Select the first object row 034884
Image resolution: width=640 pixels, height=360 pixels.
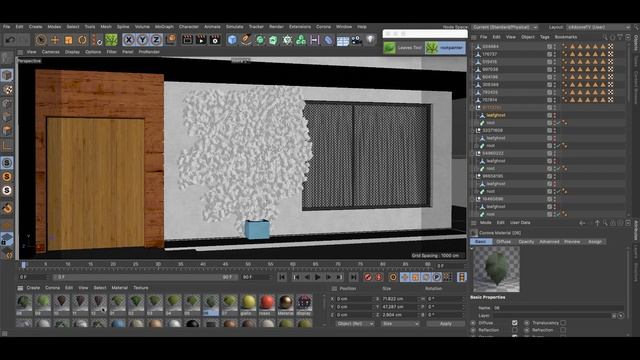pos(490,47)
